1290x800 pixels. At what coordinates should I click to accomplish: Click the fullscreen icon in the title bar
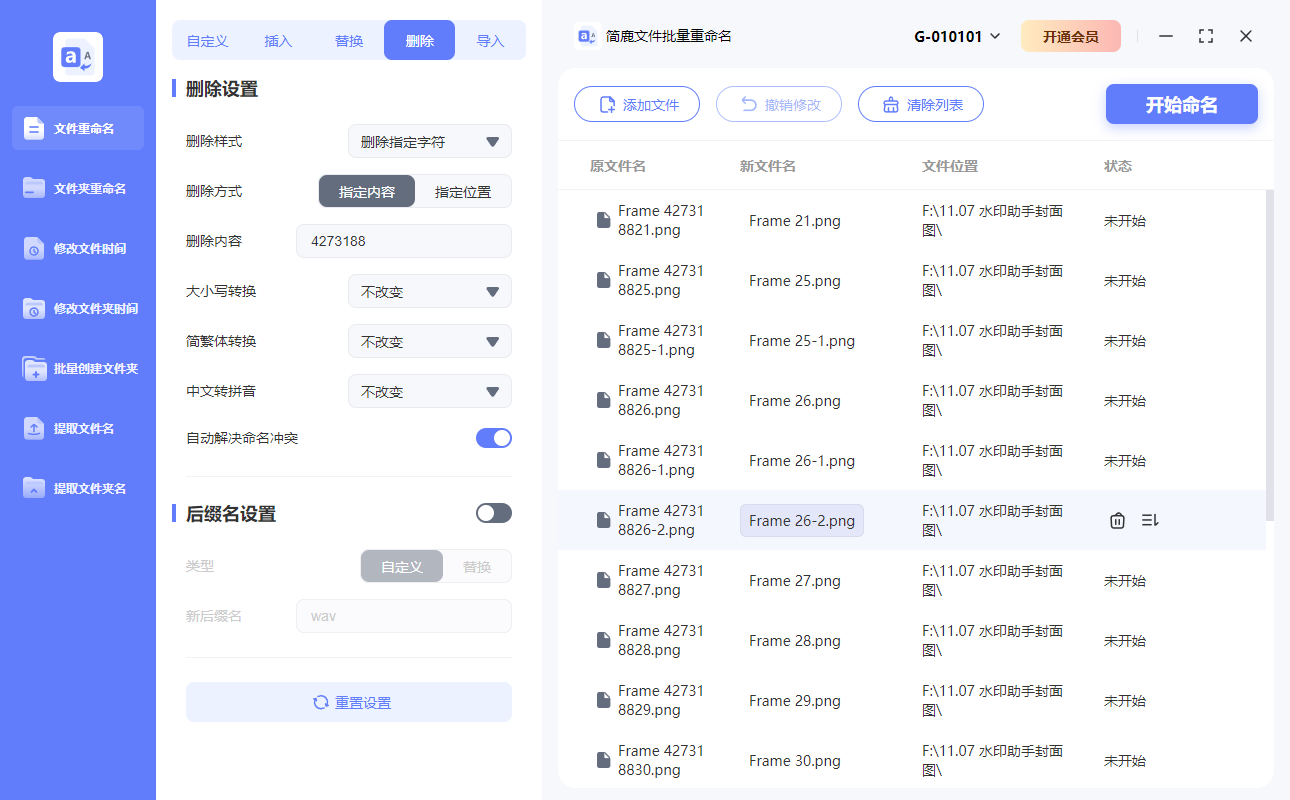point(1205,35)
